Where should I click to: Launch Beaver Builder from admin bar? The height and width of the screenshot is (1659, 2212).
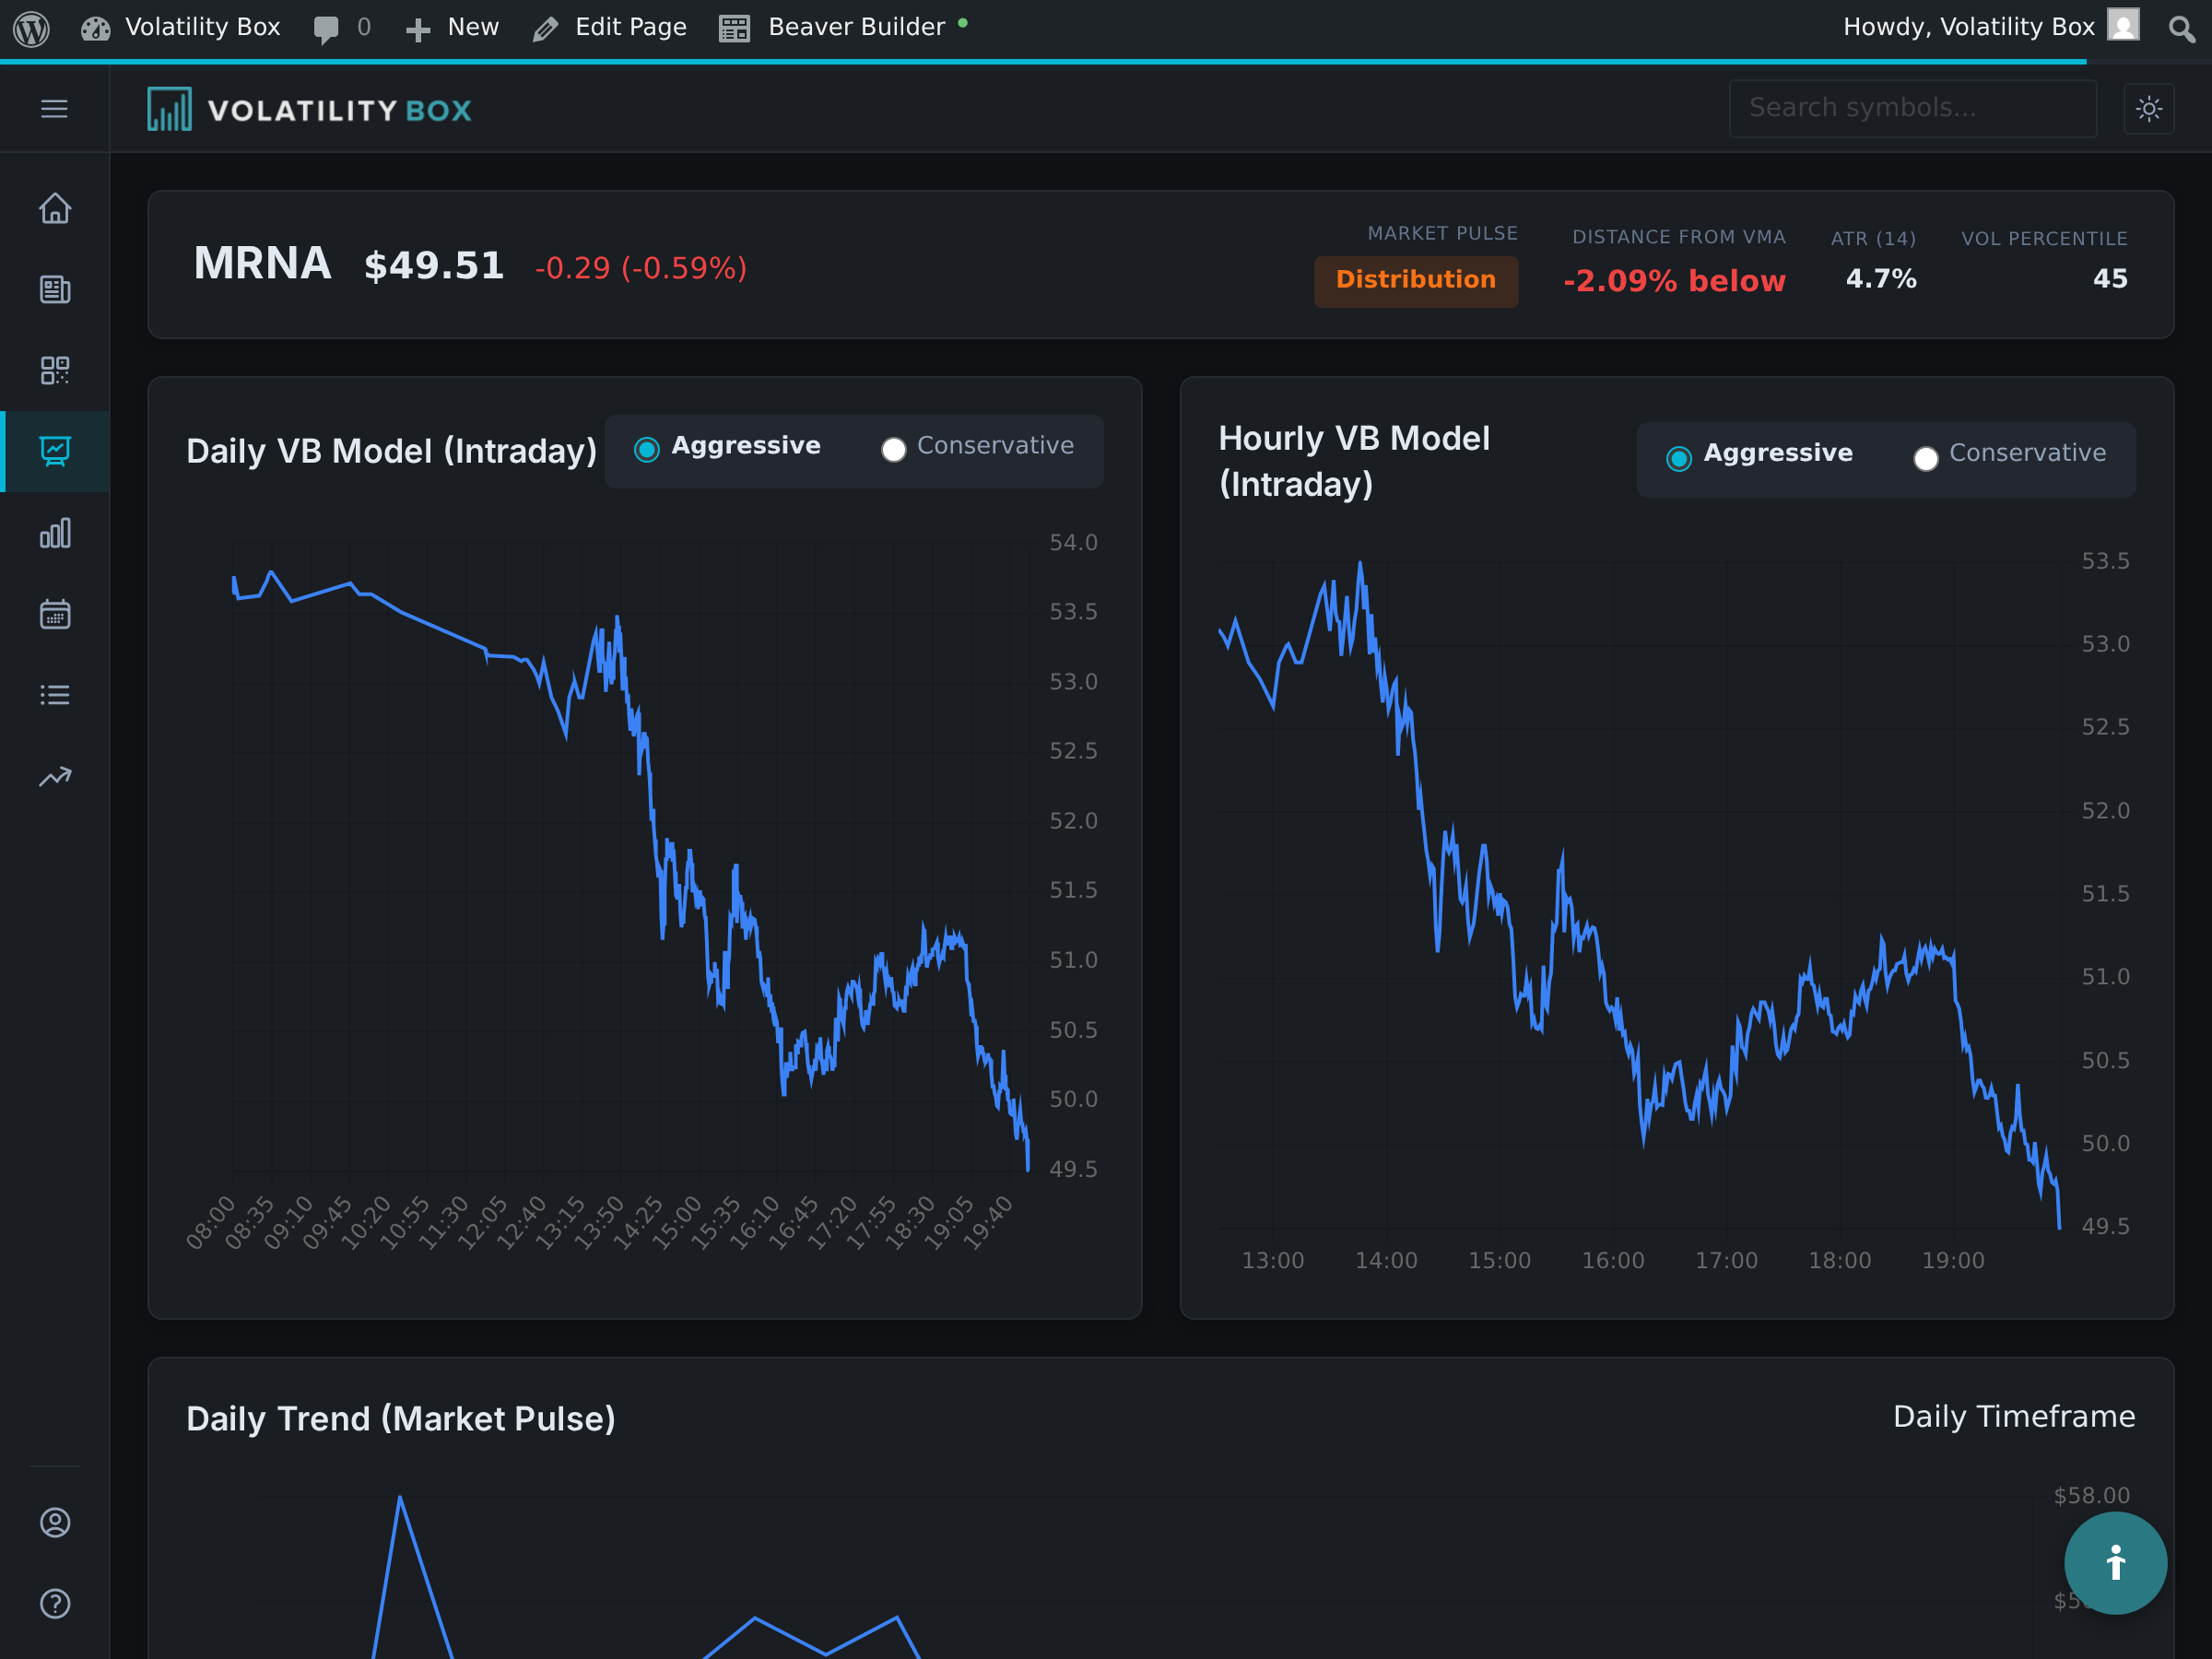coord(843,28)
